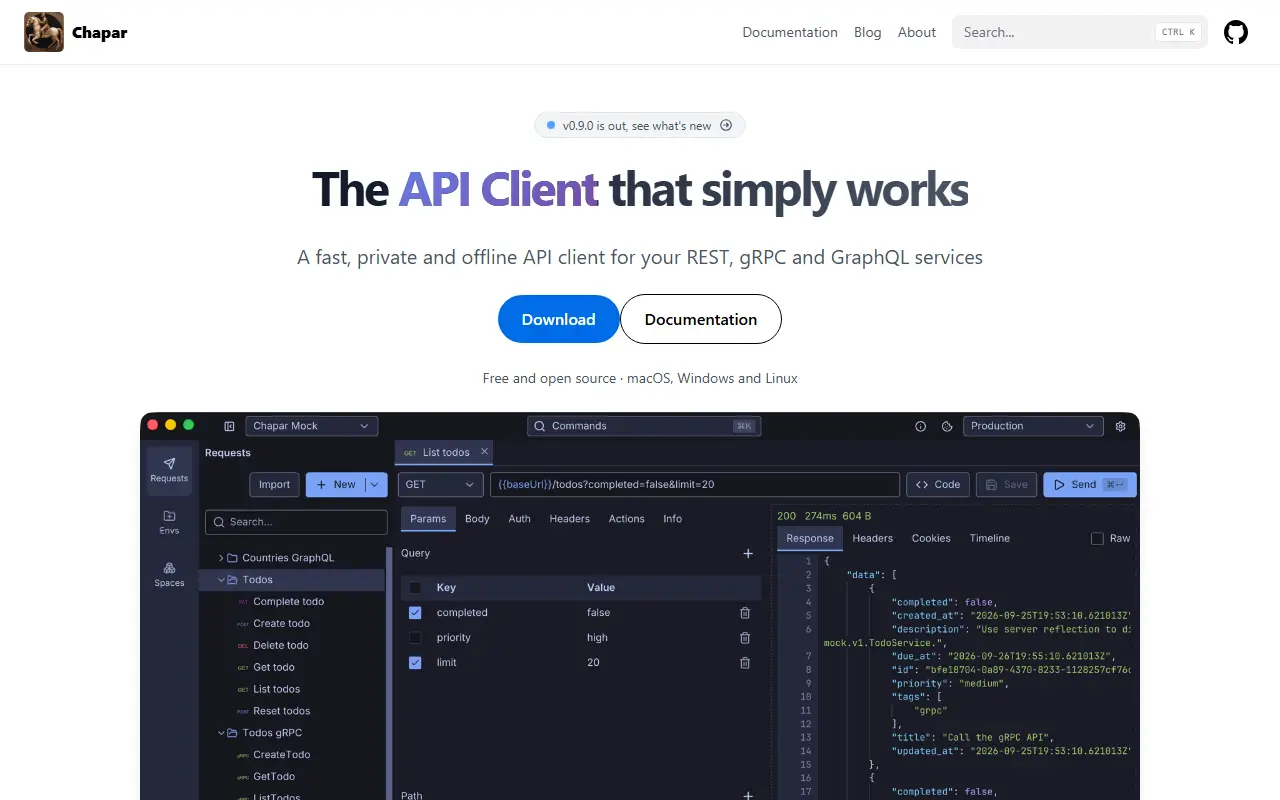Add a new Path parameter
This screenshot has width=1280, height=800.
(x=748, y=795)
